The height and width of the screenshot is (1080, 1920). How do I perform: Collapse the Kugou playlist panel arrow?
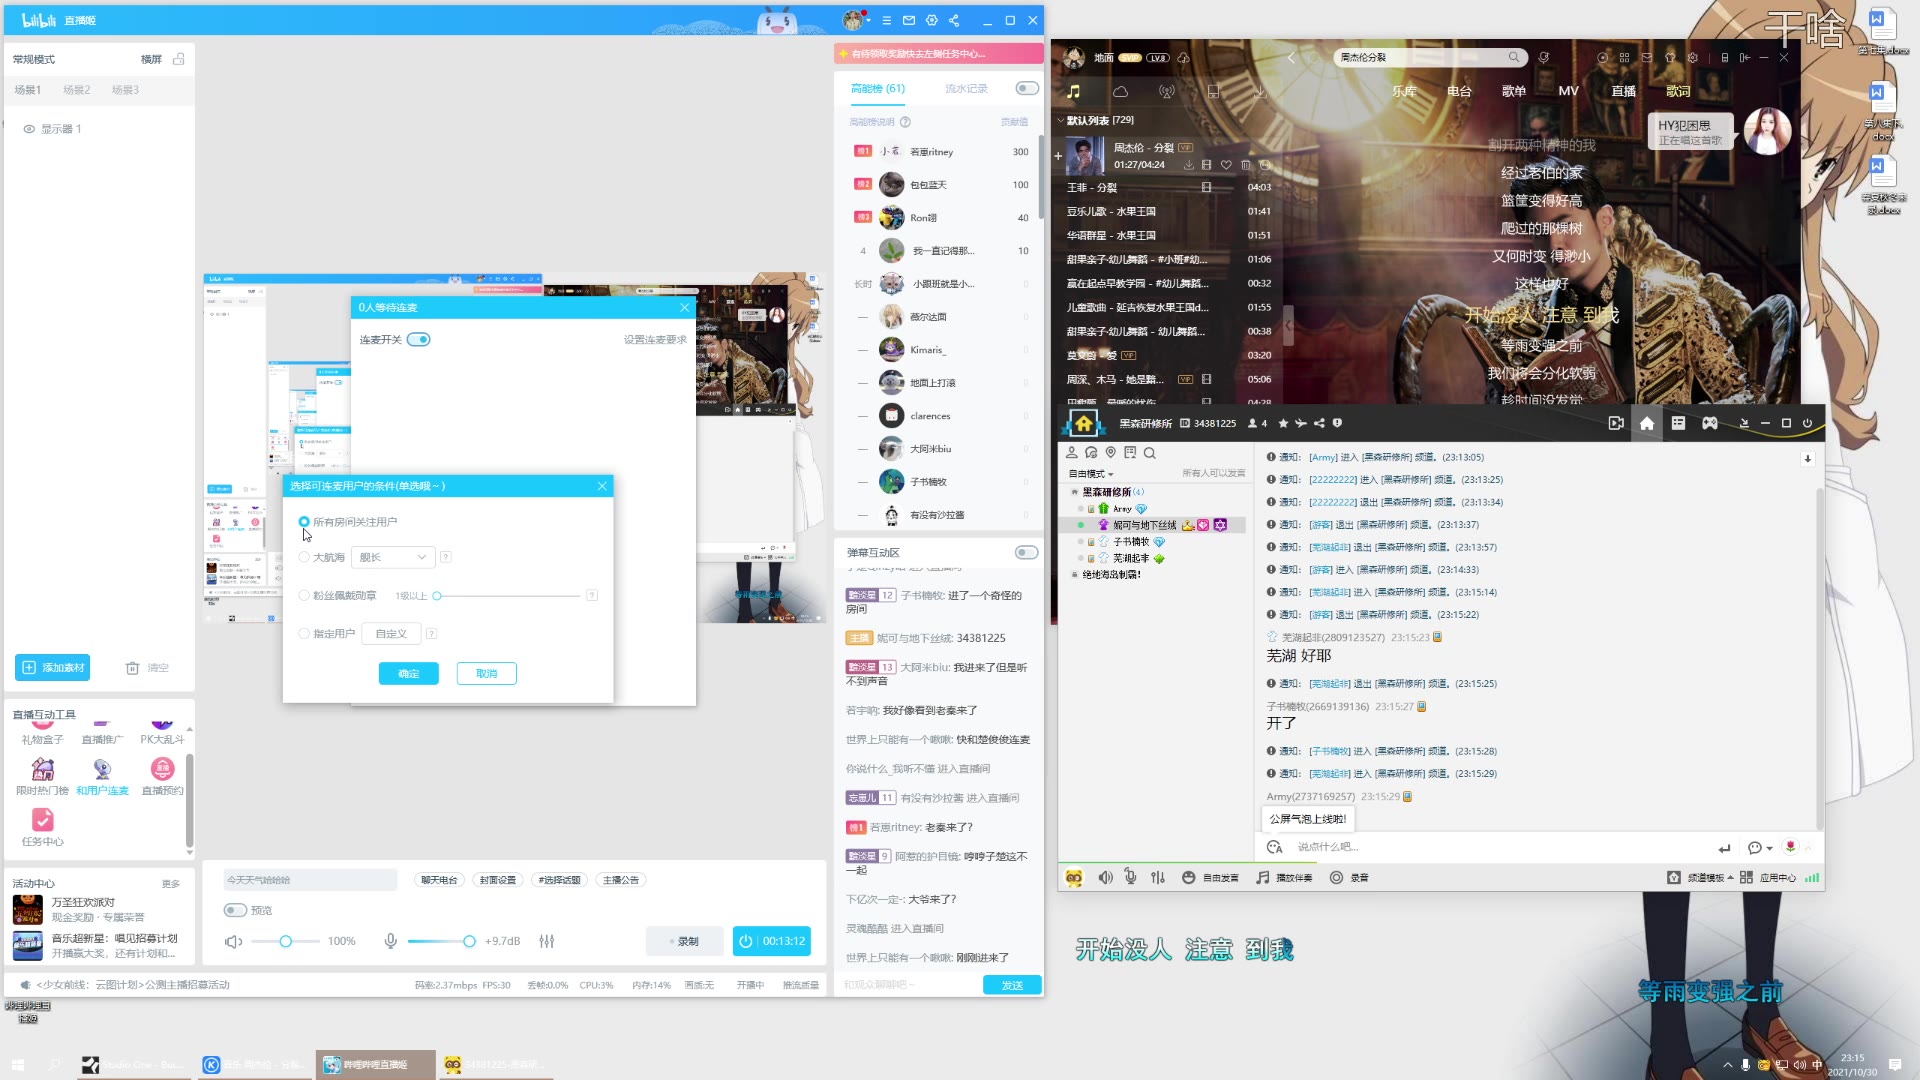[x=1289, y=325]
